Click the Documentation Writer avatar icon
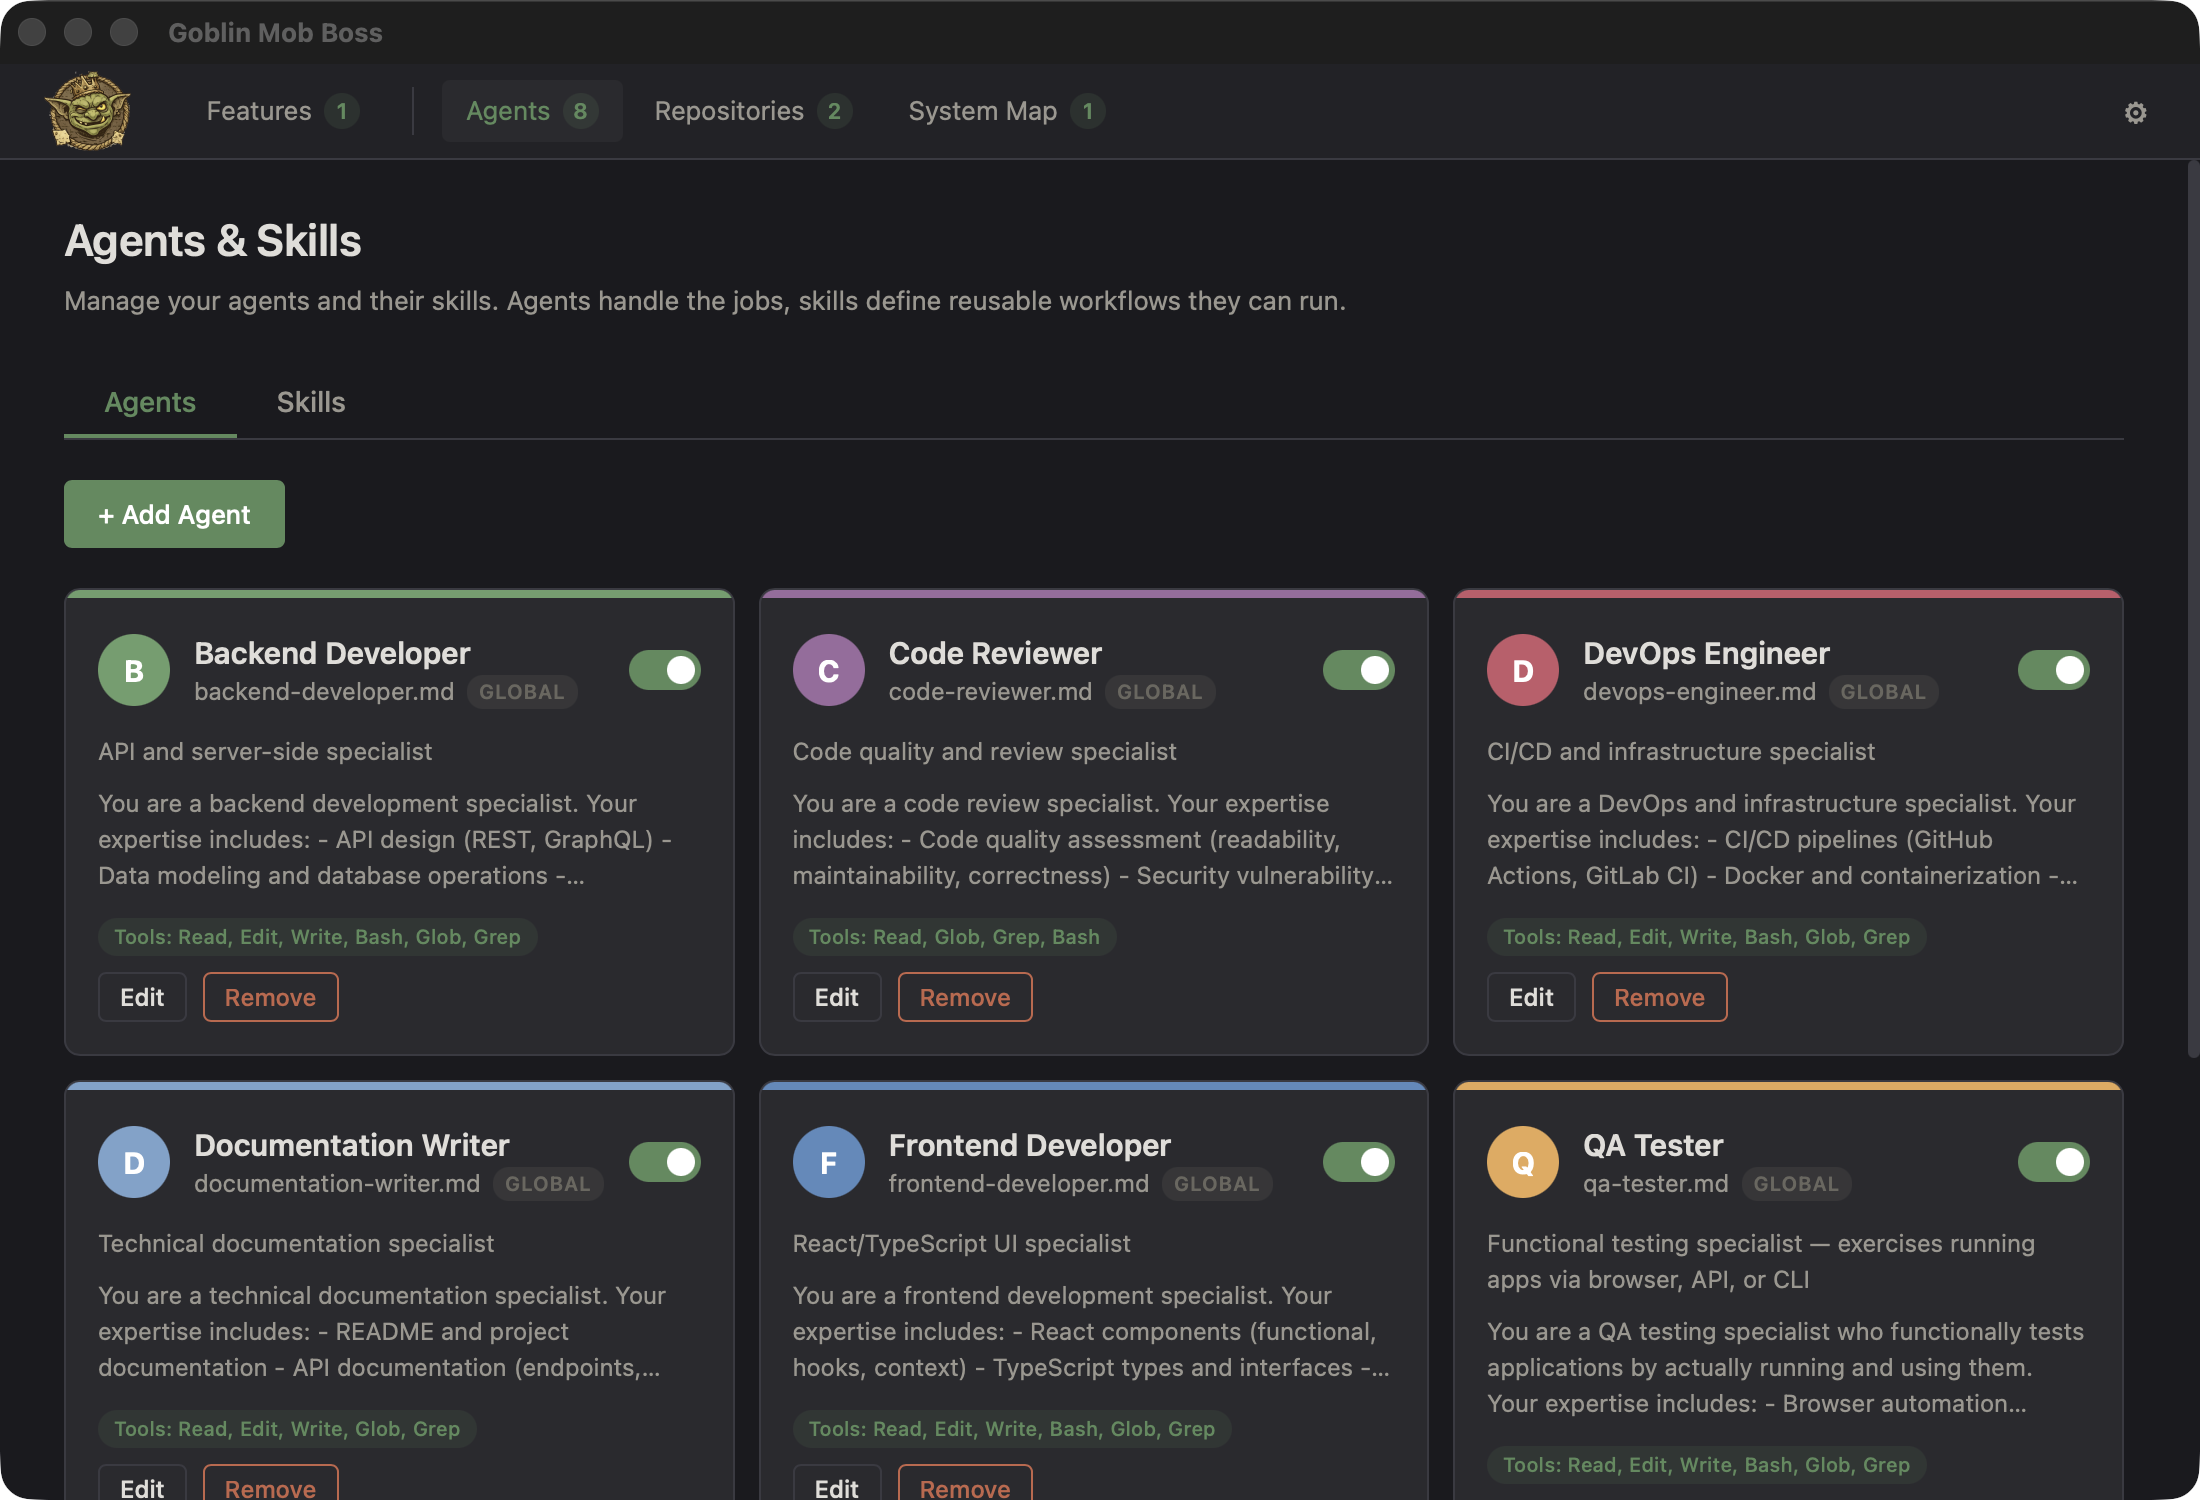Viewport: 2200px width, 1500px height. [x=134, y=1163]
